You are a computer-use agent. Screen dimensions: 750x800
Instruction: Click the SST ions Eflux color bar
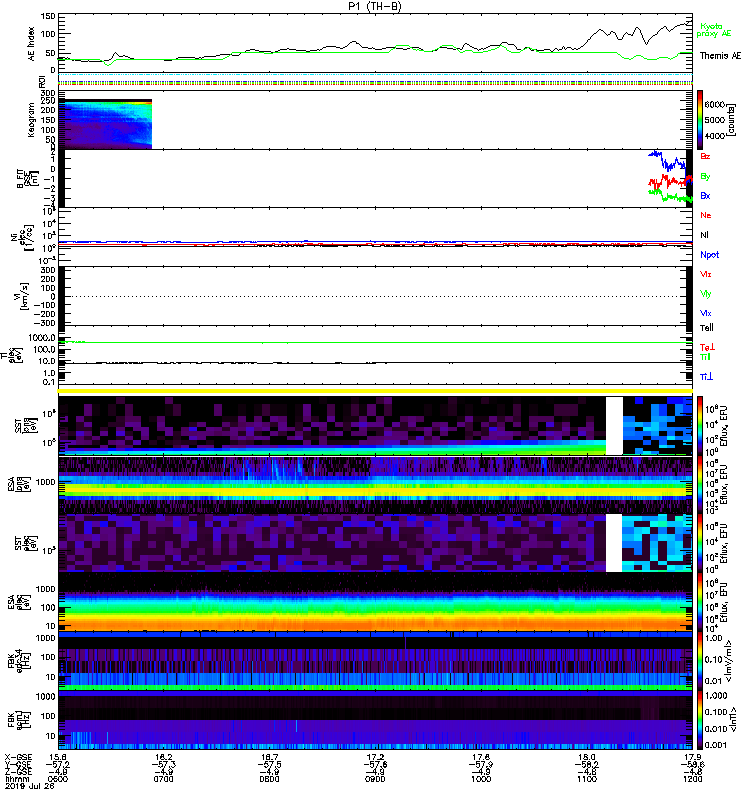tap(700, 426)
